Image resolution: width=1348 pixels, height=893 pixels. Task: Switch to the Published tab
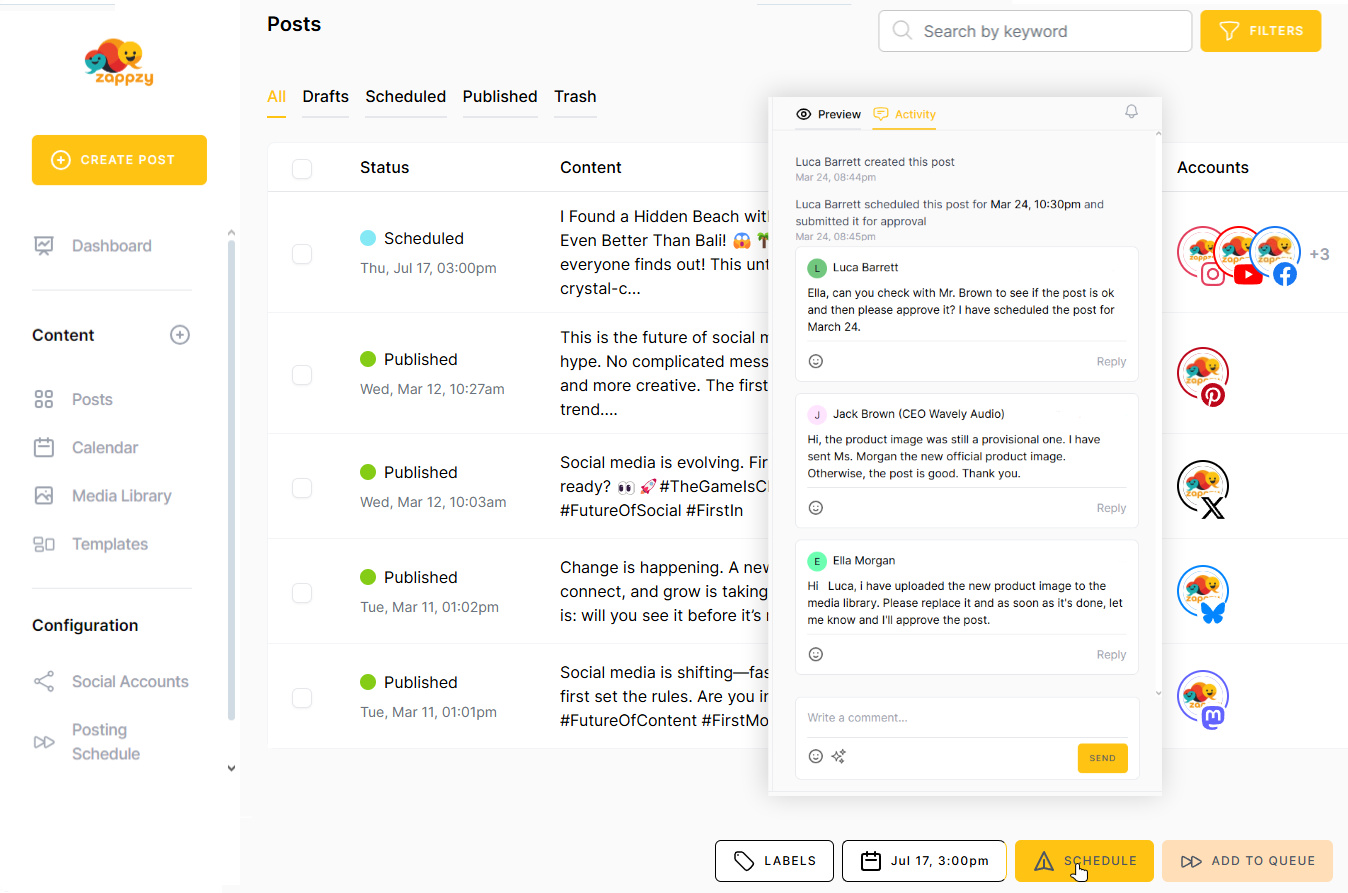click(500, 97)
